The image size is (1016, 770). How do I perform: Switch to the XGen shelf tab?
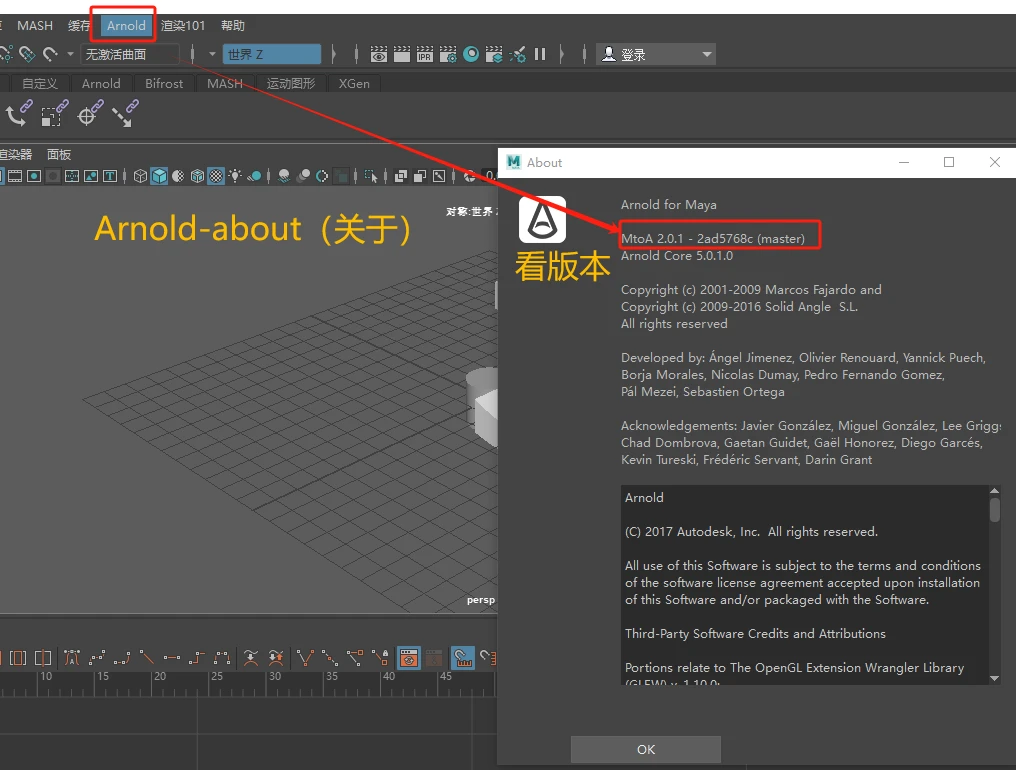click(354, 84)
